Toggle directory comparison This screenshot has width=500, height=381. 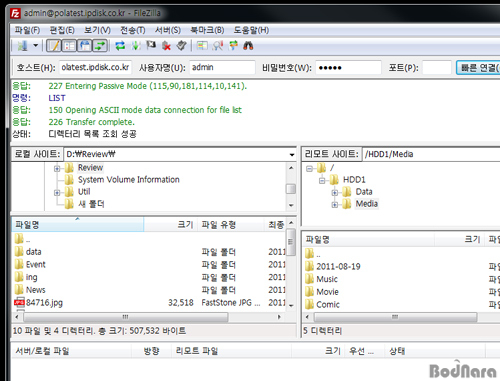pyautogui.click(x=218, y=45)
